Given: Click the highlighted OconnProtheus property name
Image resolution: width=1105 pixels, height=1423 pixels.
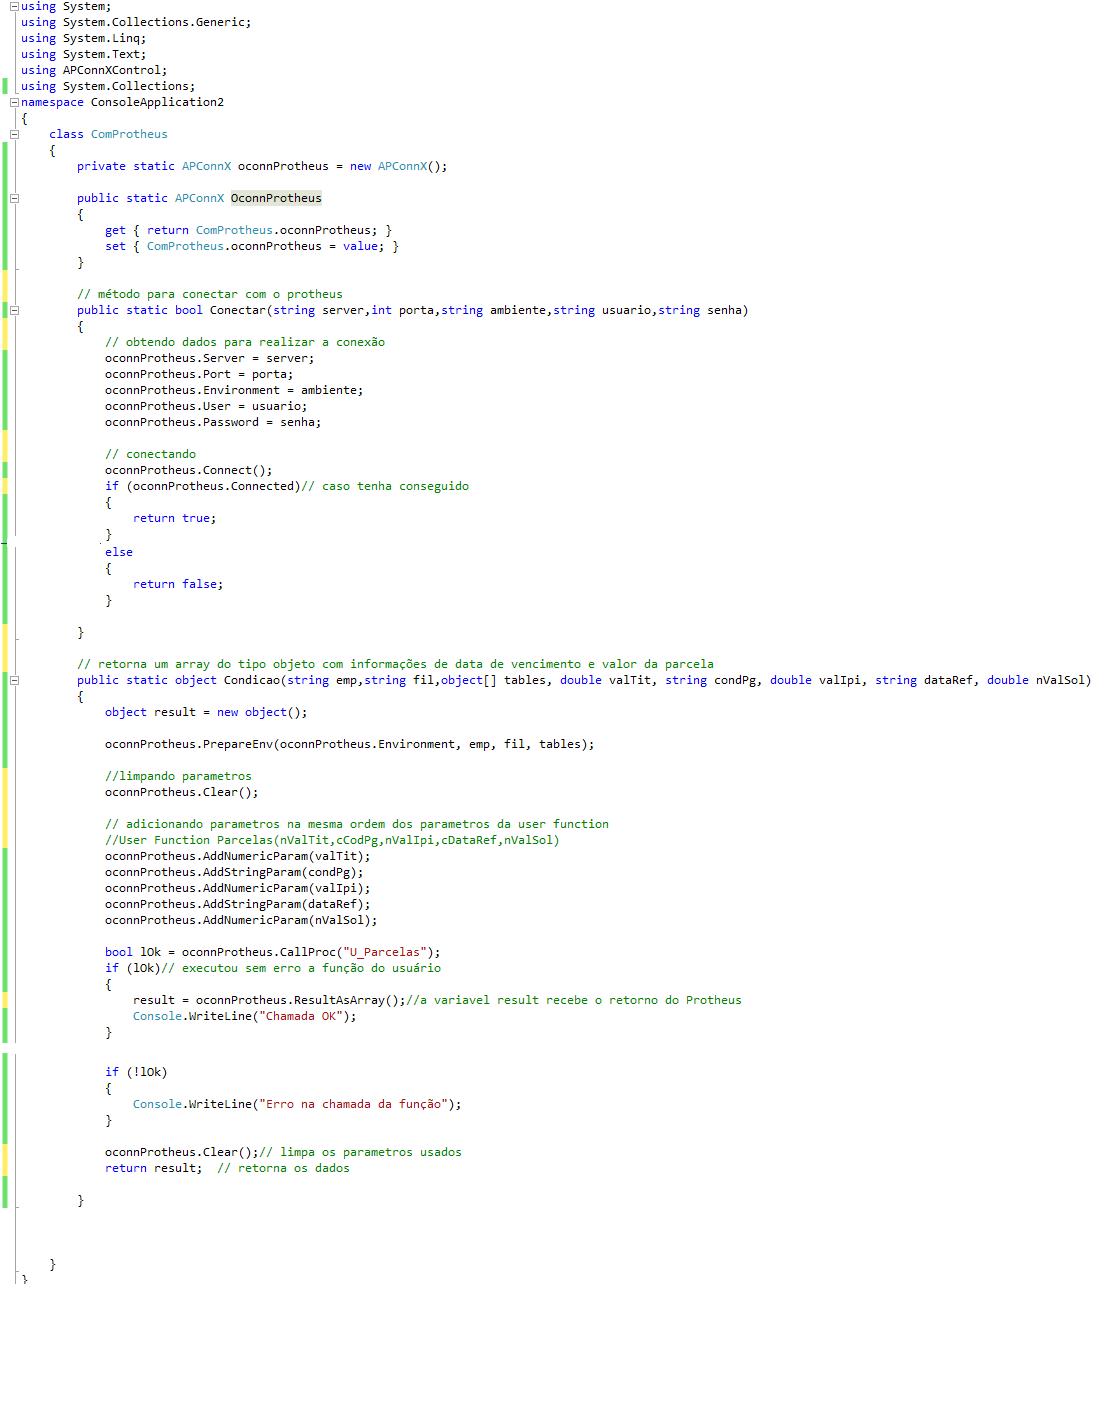Looking at the screenshot, I should pyautogui.click(x=276, y=198).
